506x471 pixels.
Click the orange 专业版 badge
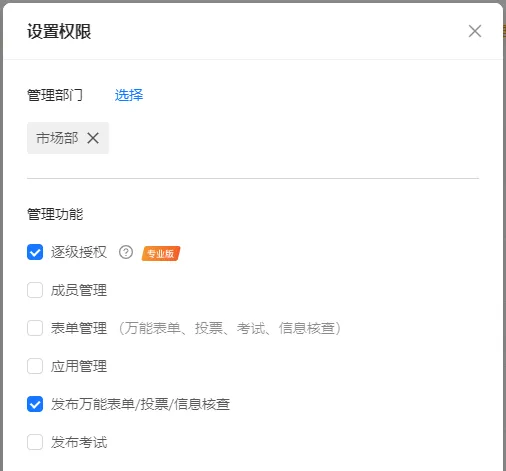coord(161,253)
